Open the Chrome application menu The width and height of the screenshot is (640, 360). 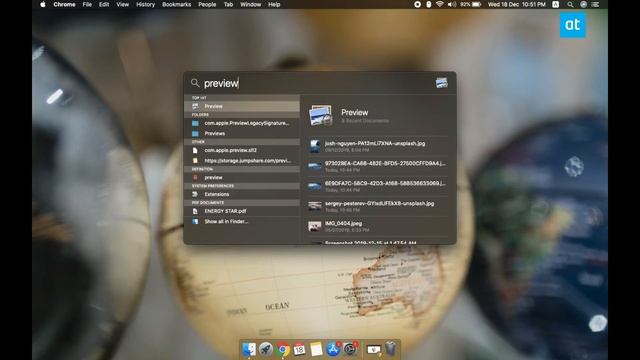(x=64, y=4)
